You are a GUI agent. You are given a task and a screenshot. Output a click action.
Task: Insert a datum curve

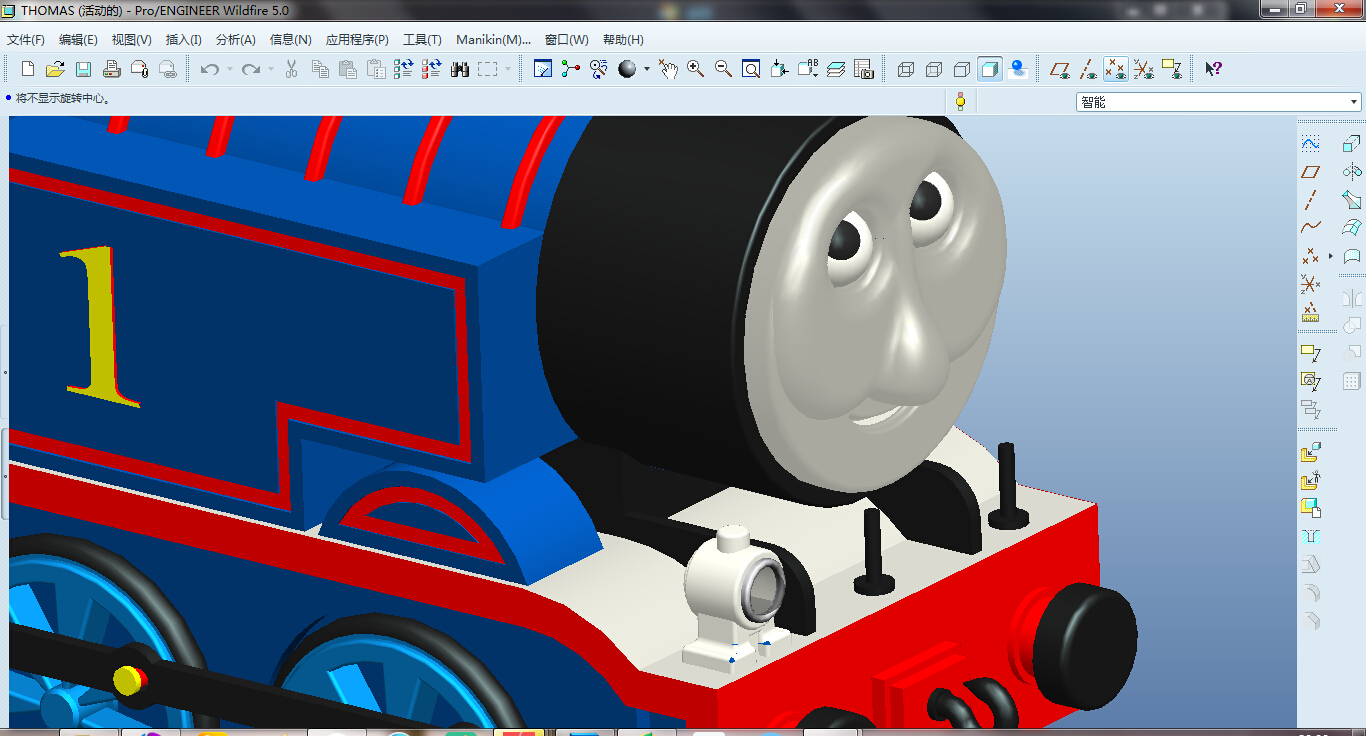click(1310, 228)
